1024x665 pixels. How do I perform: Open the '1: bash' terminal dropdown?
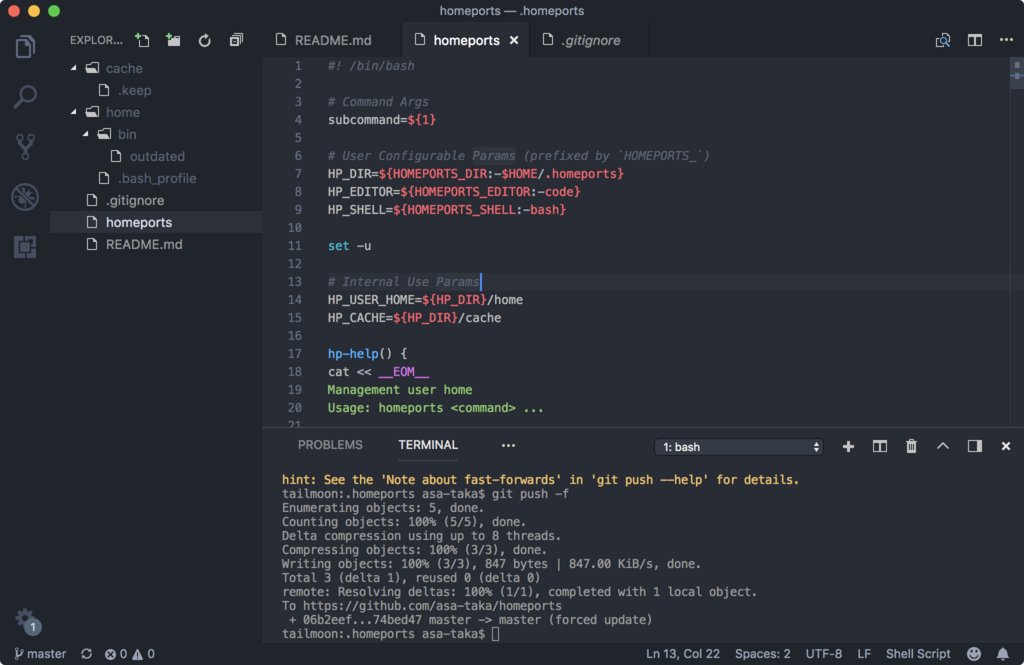click(738, 446)
